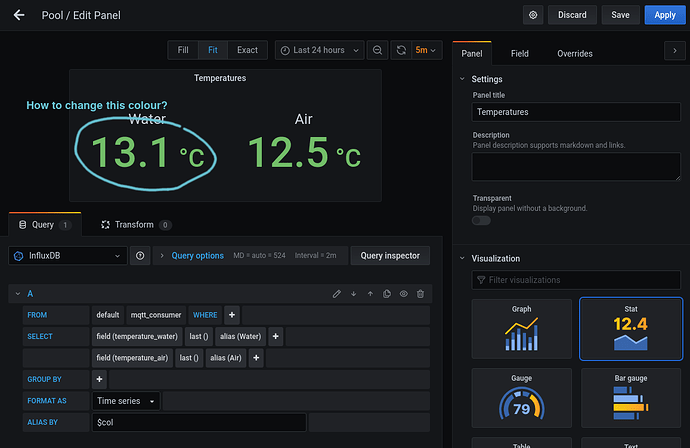Go back using the top-left arrow
This screenshot has width=690, height=448.
point(18,15)
